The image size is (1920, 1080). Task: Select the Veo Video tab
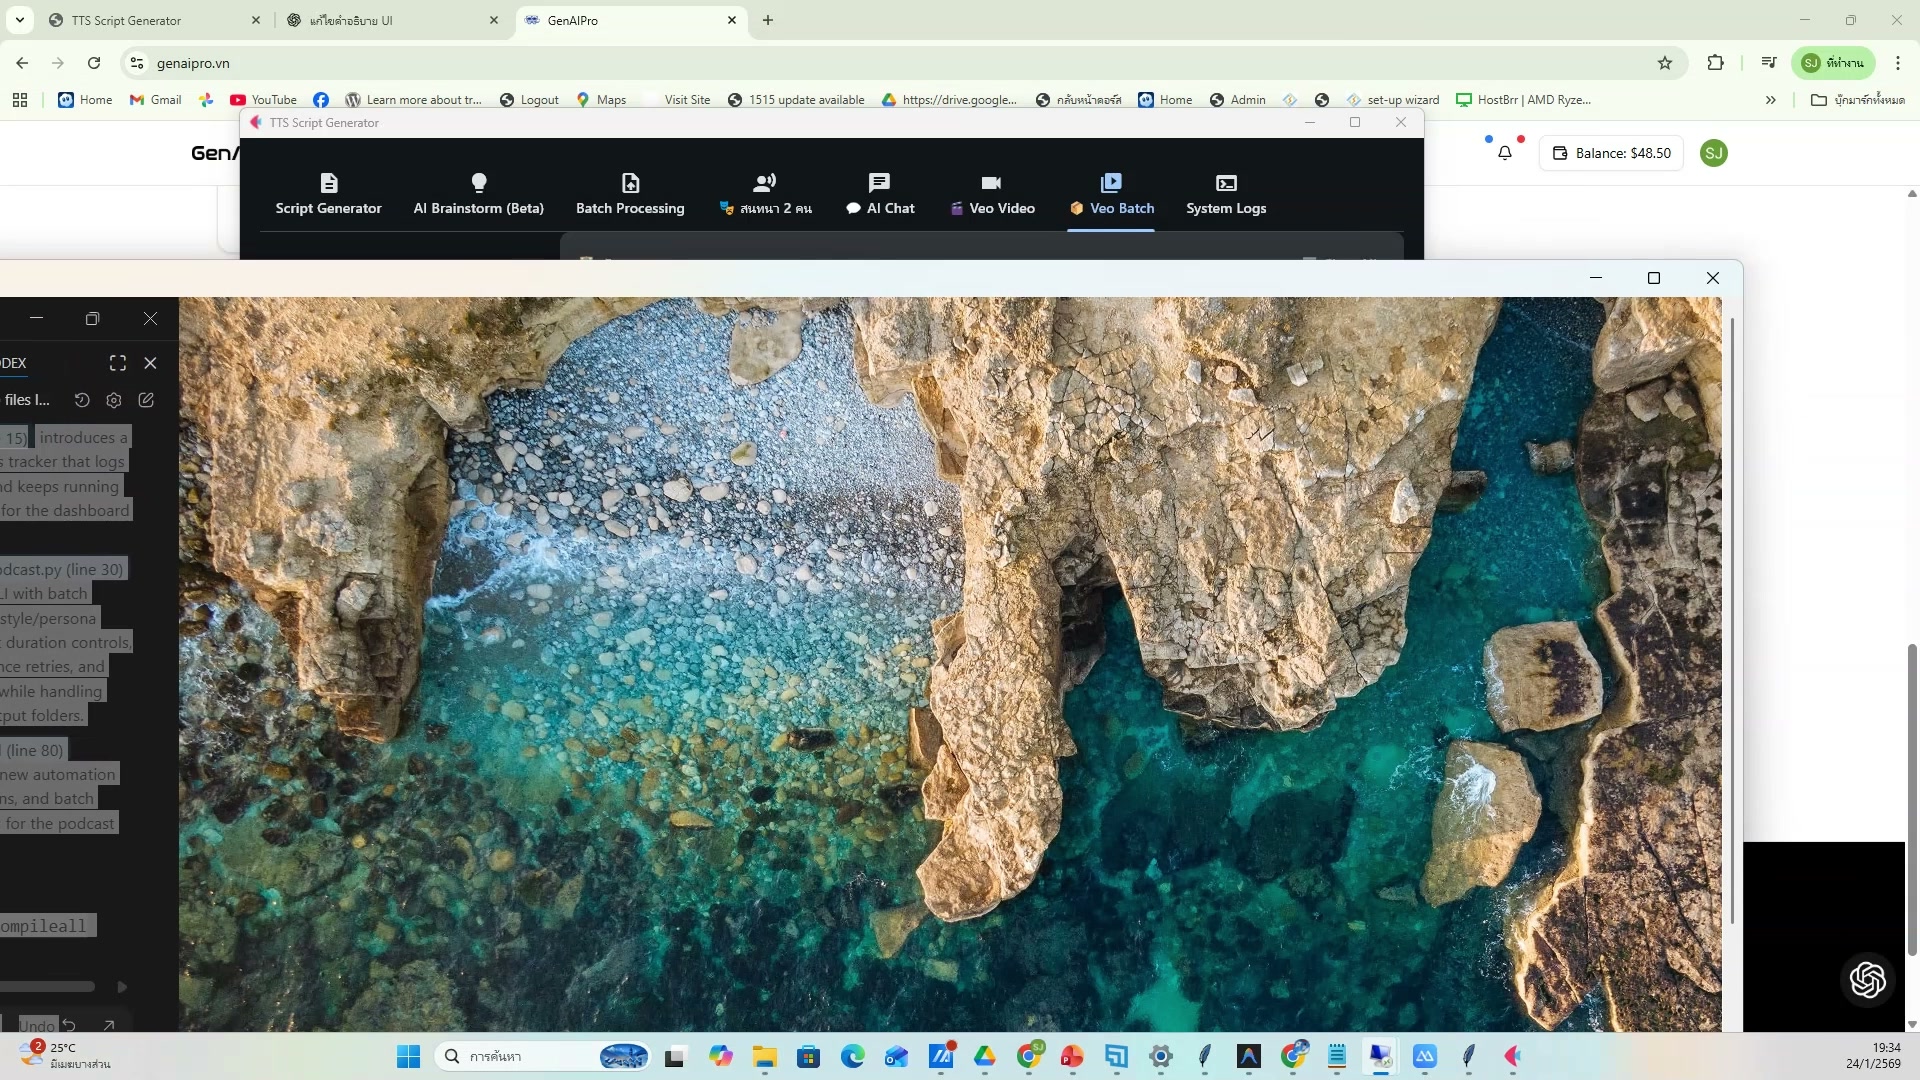(991, 194)
